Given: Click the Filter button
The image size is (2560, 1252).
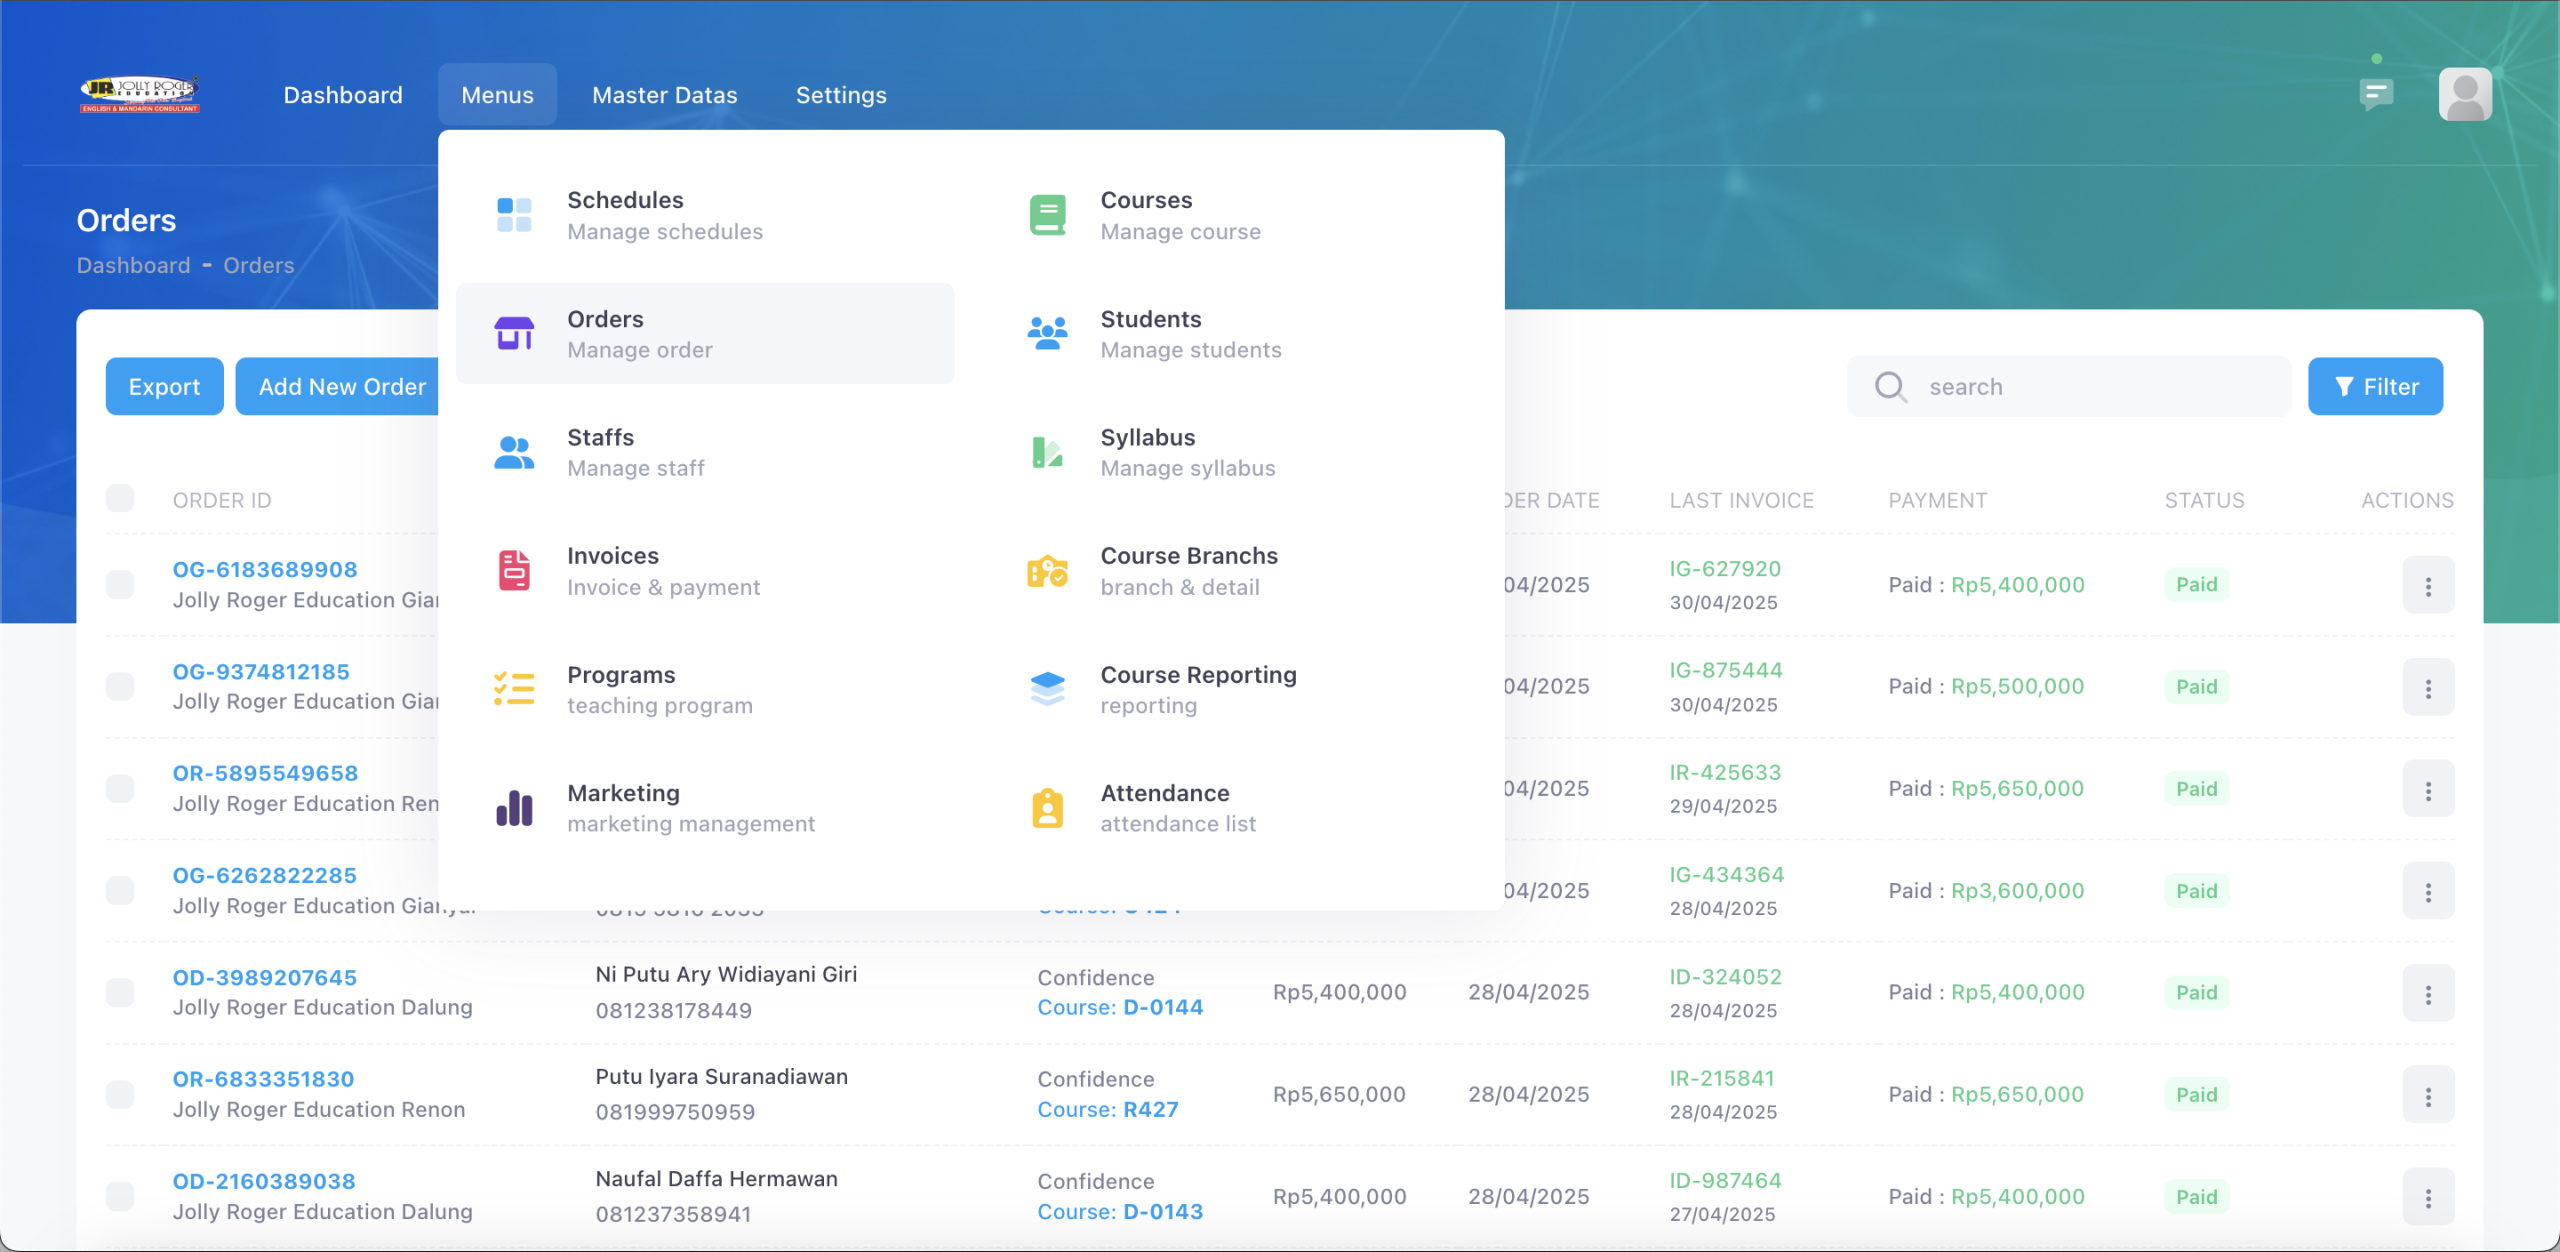Looking at the screenshot, I should point(2375,387).
